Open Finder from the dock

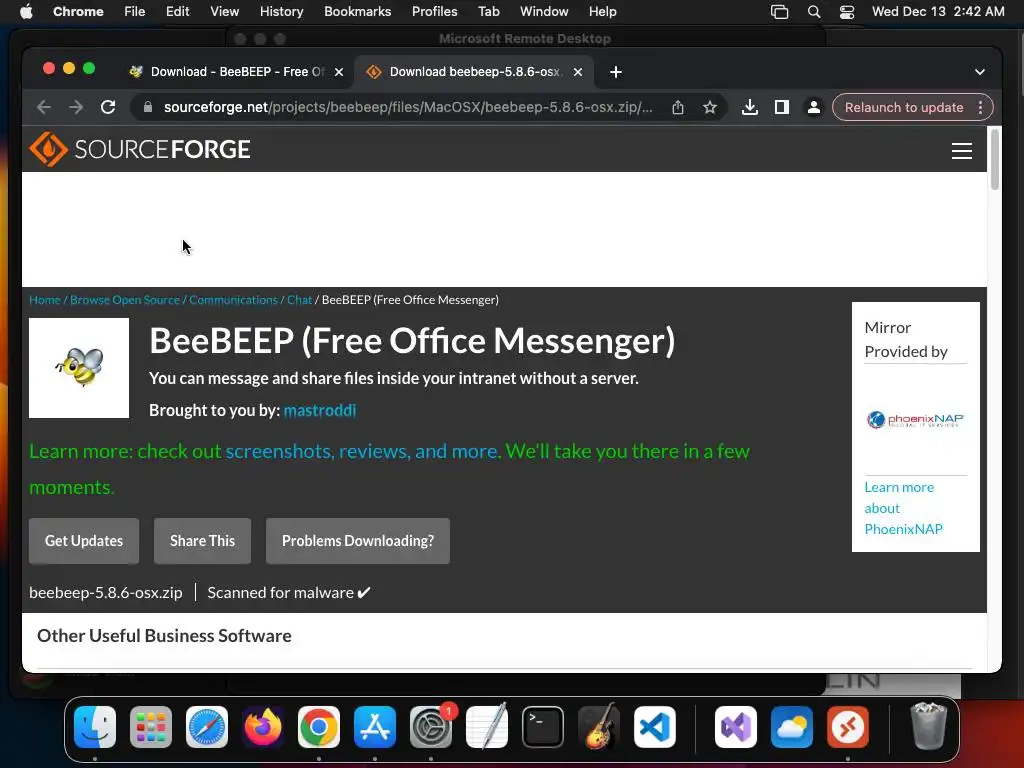(x=95, y=726)
